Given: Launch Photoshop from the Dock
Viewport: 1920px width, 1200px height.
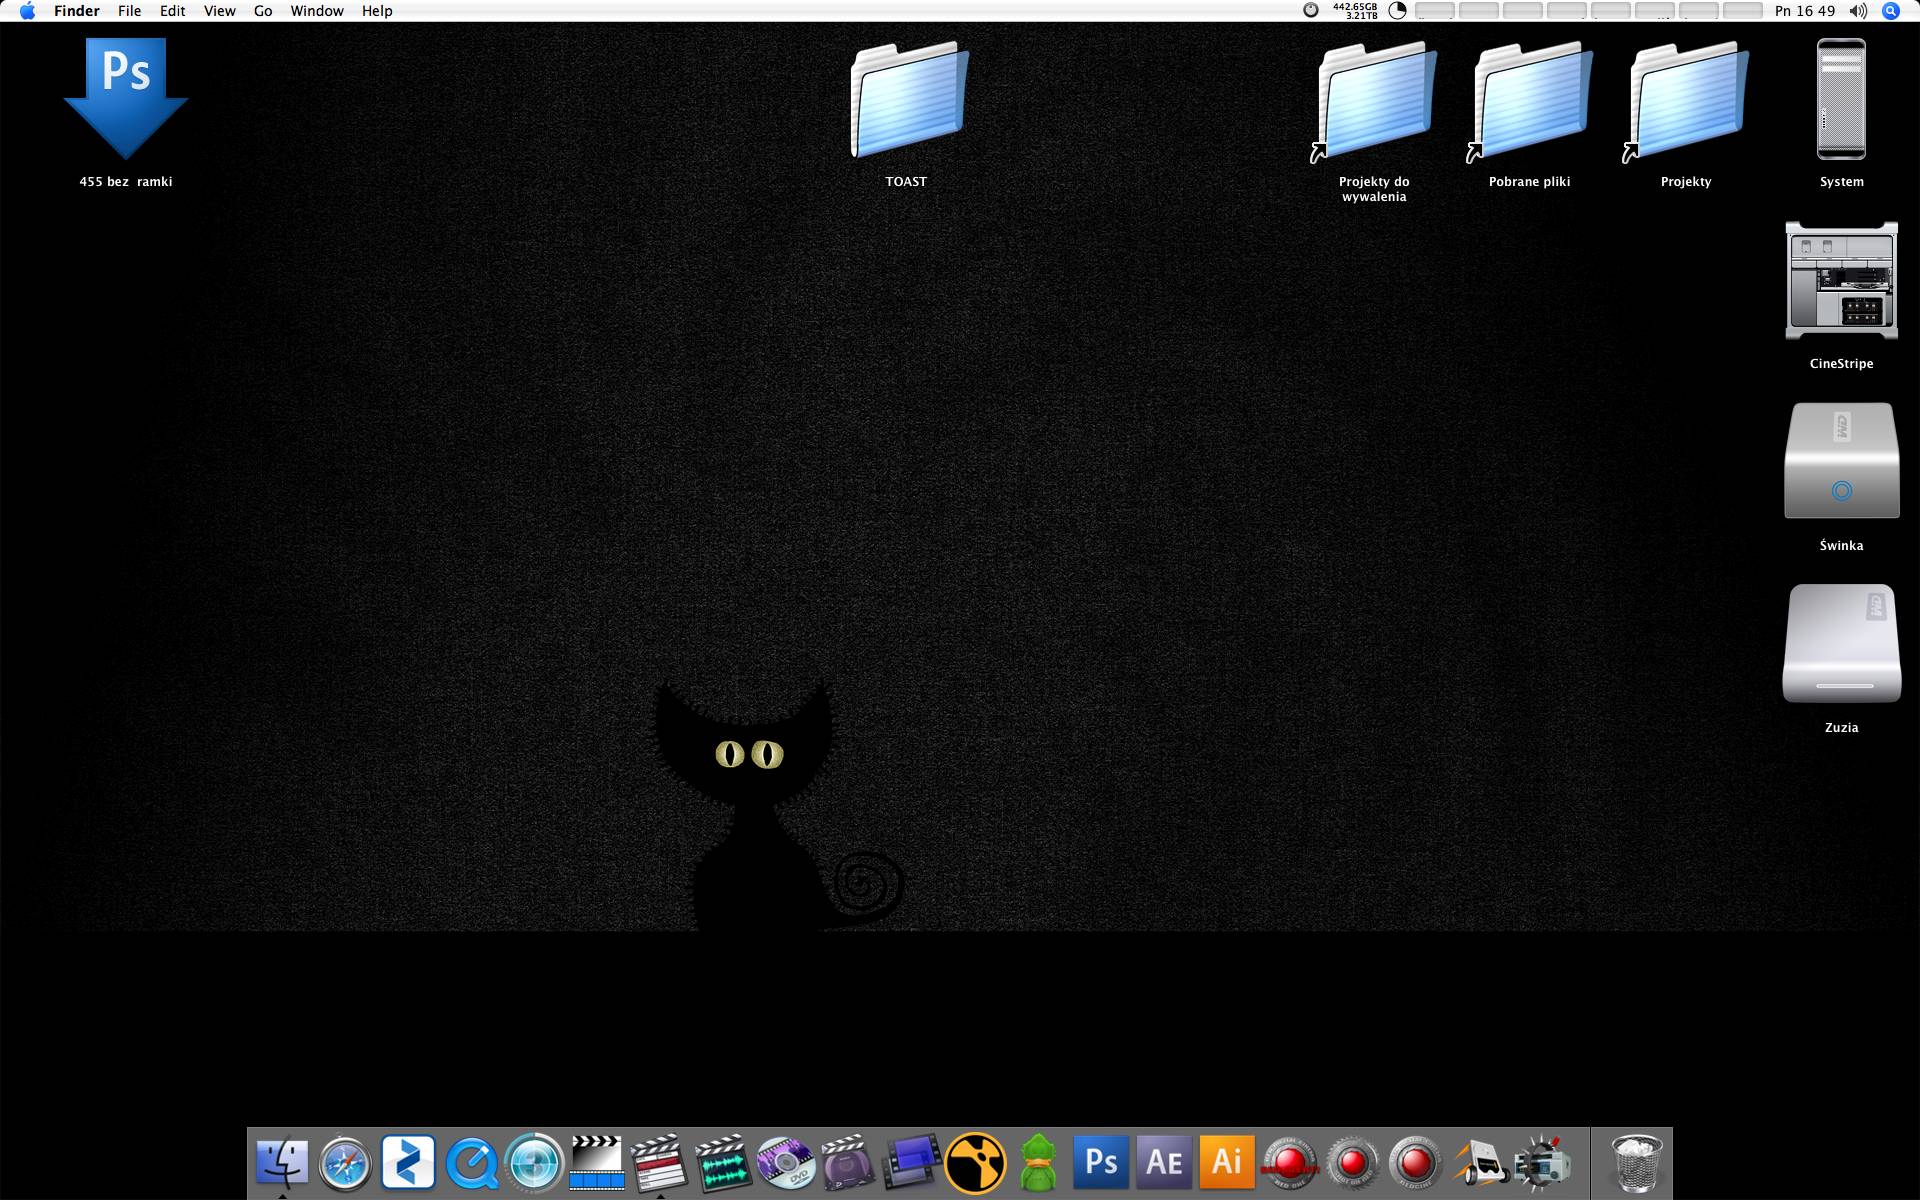Looking at the screenshot, I should click(1101, 1163).
